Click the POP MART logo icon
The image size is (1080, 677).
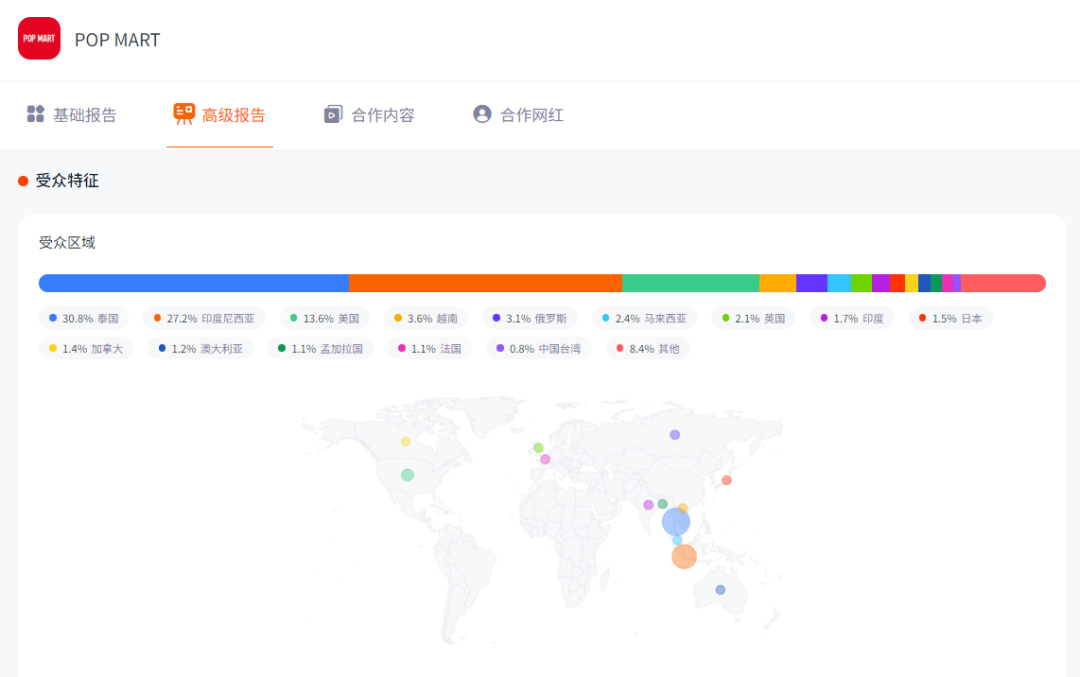point(38,38)
